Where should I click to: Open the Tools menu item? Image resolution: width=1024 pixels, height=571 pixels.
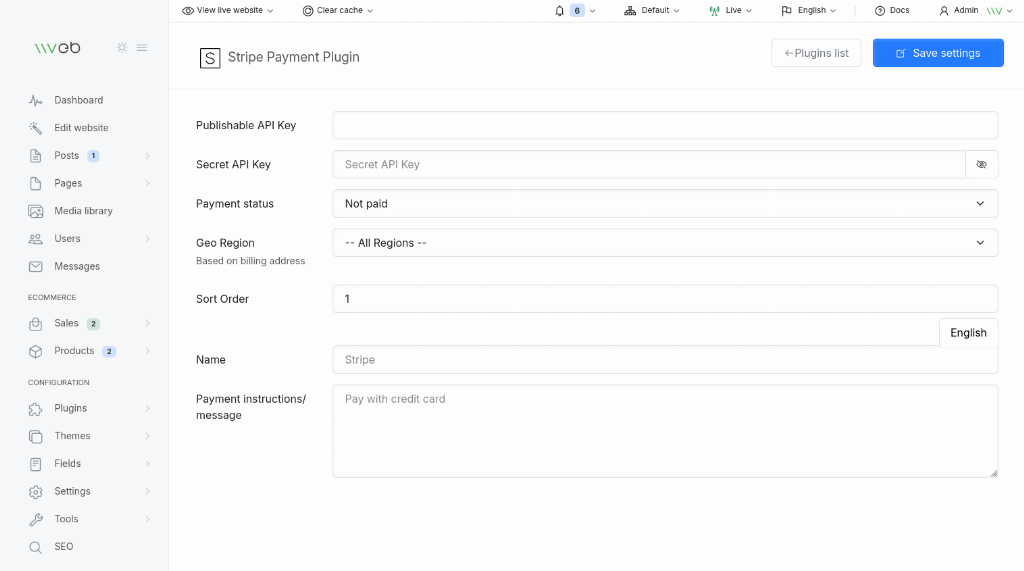click(x=66, y=519)
